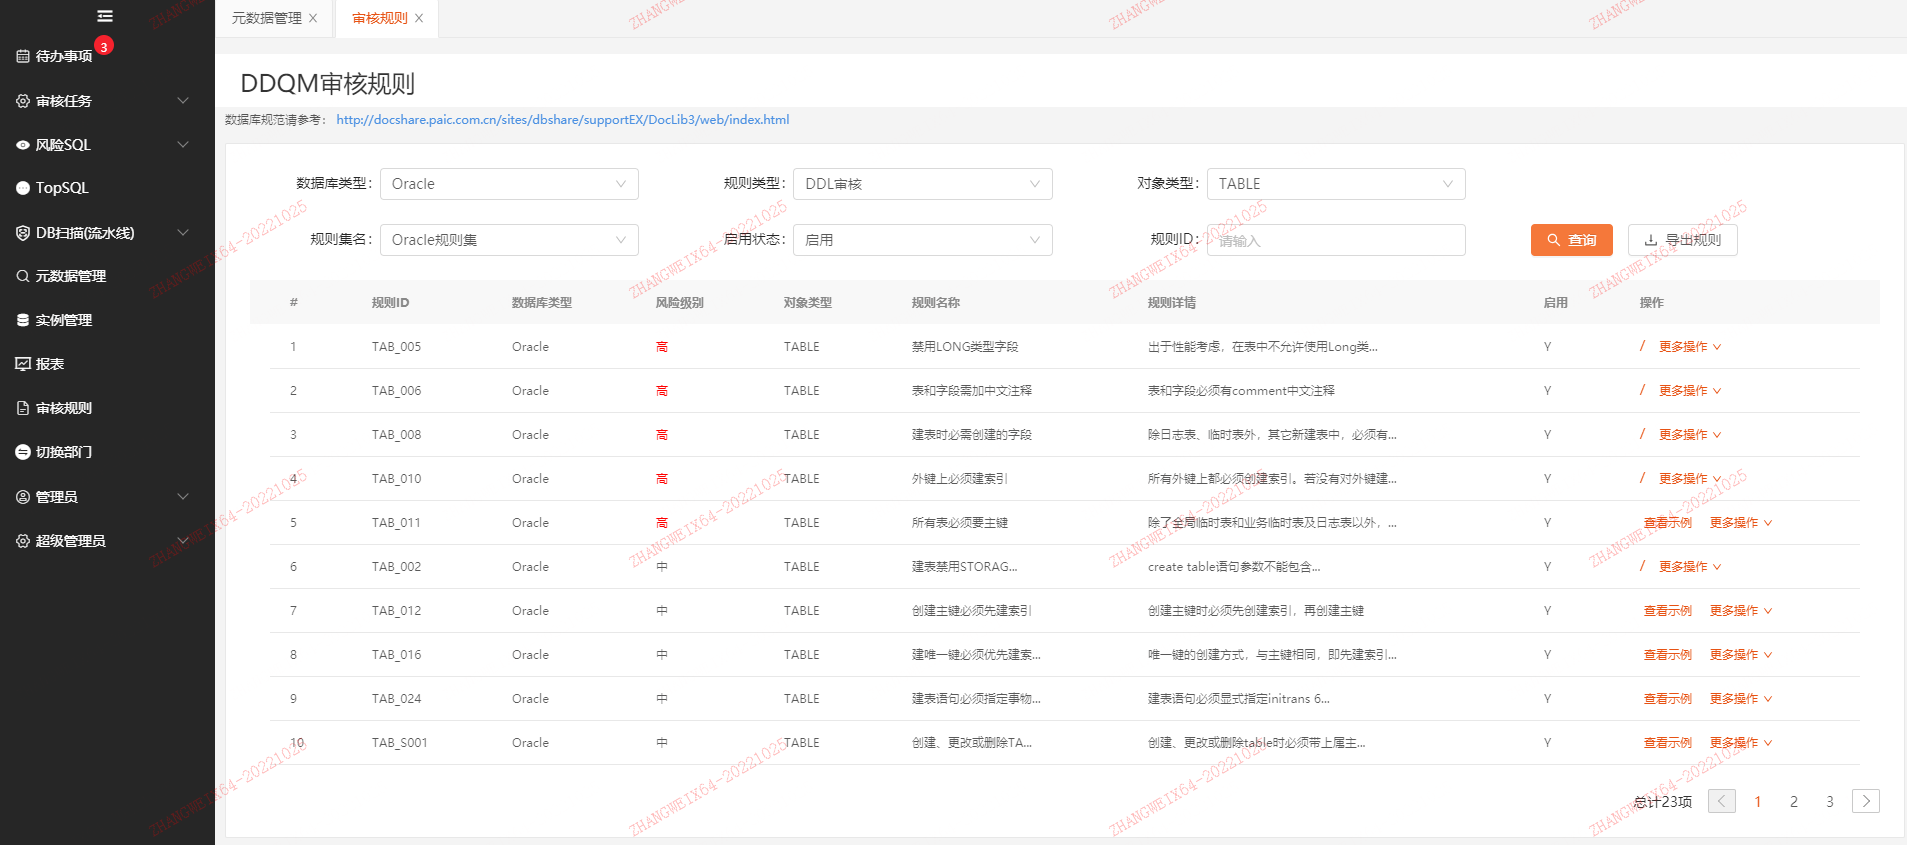The width and height of the screenshot is (1907, 845).
Task: Expand 更多操作 for rule TAB_012
Action: click(x=1741, y=611)
